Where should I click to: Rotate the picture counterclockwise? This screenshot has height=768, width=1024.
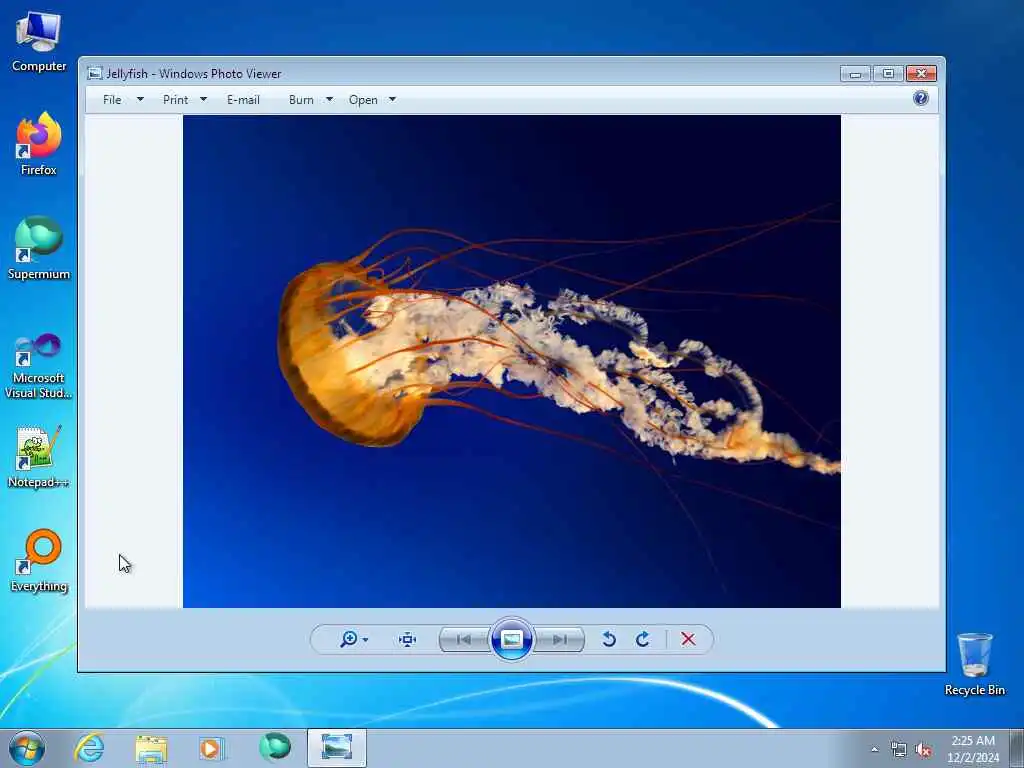click(609, 639)
